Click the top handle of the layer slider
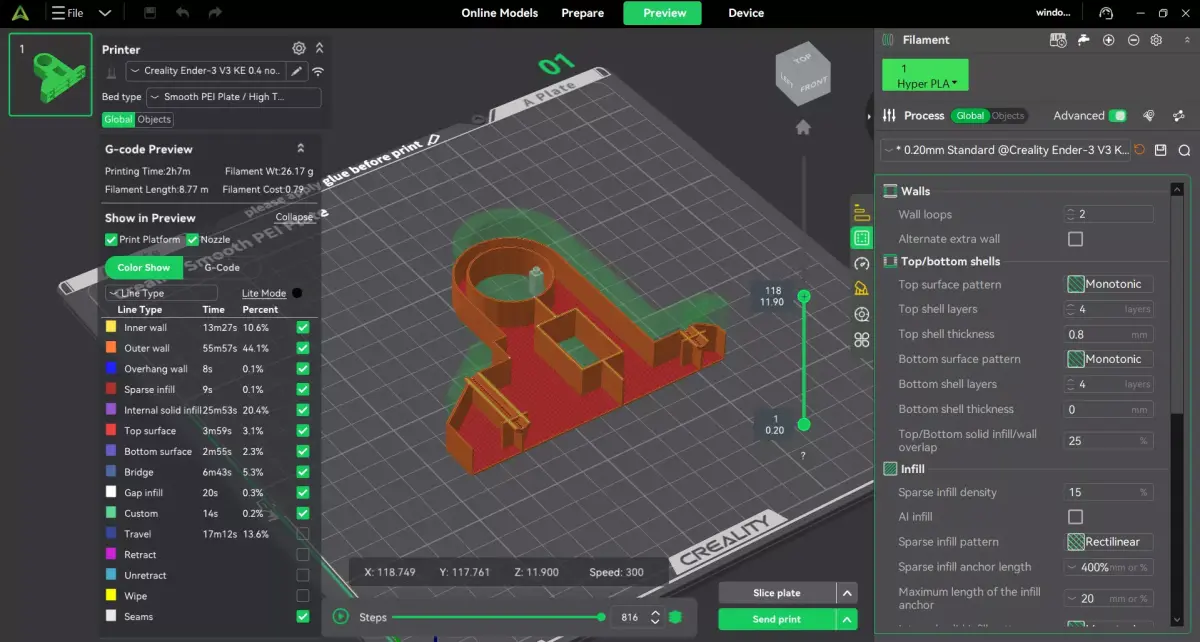The image size is (1200, 642). pyautogui.click(x=804, y=296)
